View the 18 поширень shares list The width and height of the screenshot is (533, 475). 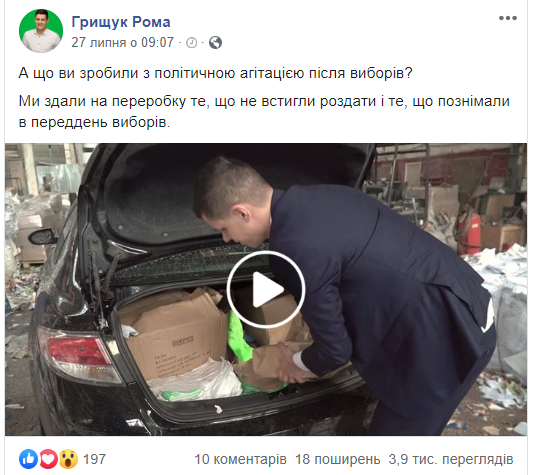point(338,459)
